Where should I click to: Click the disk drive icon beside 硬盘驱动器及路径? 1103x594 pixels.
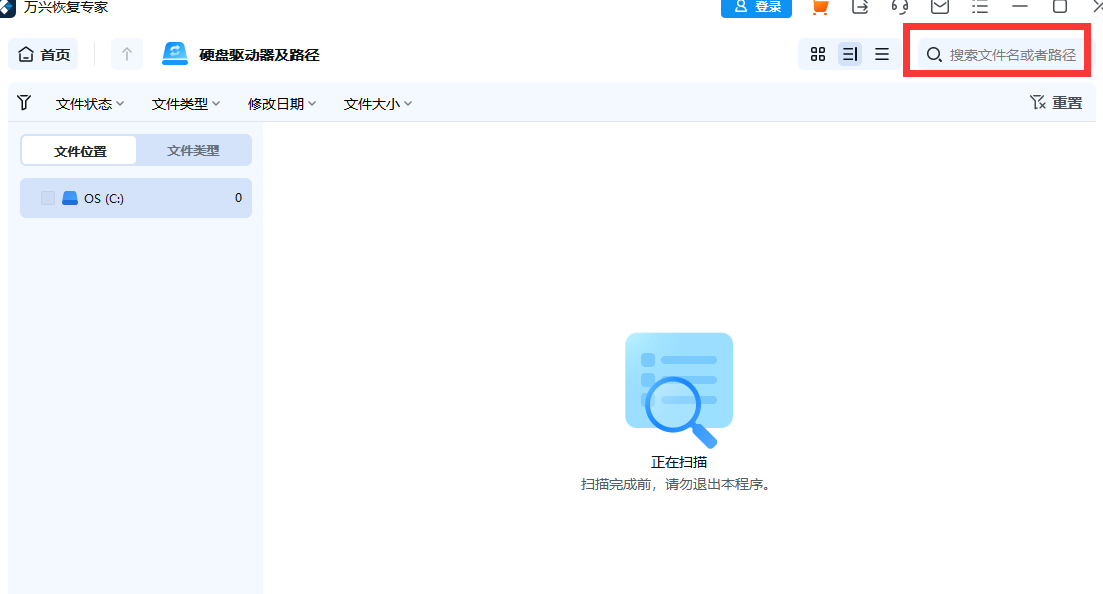tap(175, 53)
